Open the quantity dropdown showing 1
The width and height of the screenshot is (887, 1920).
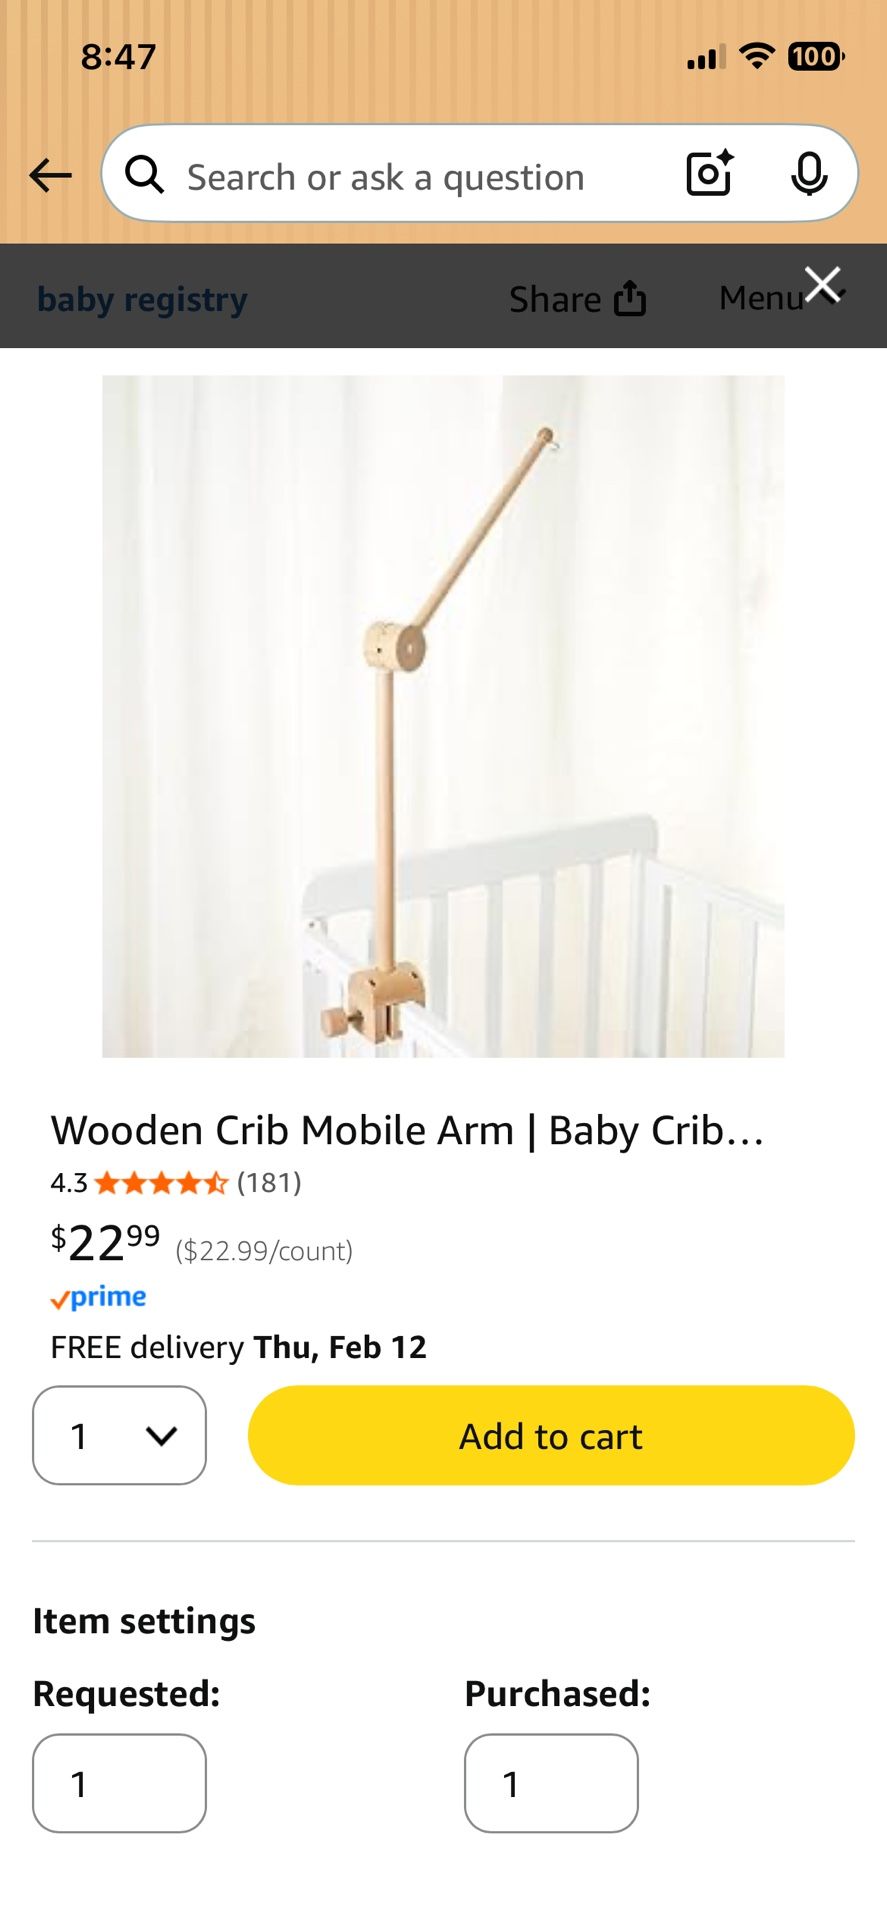click(x=119, y=1435)
